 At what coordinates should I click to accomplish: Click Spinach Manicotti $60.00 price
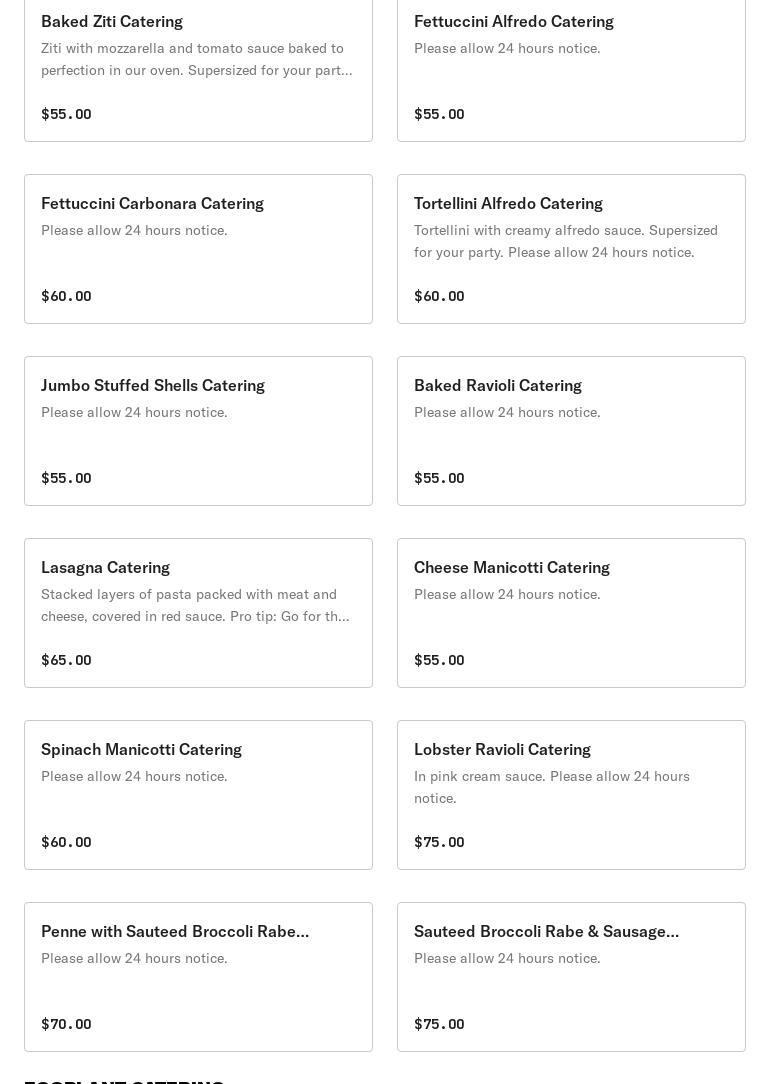coord(66,842)
